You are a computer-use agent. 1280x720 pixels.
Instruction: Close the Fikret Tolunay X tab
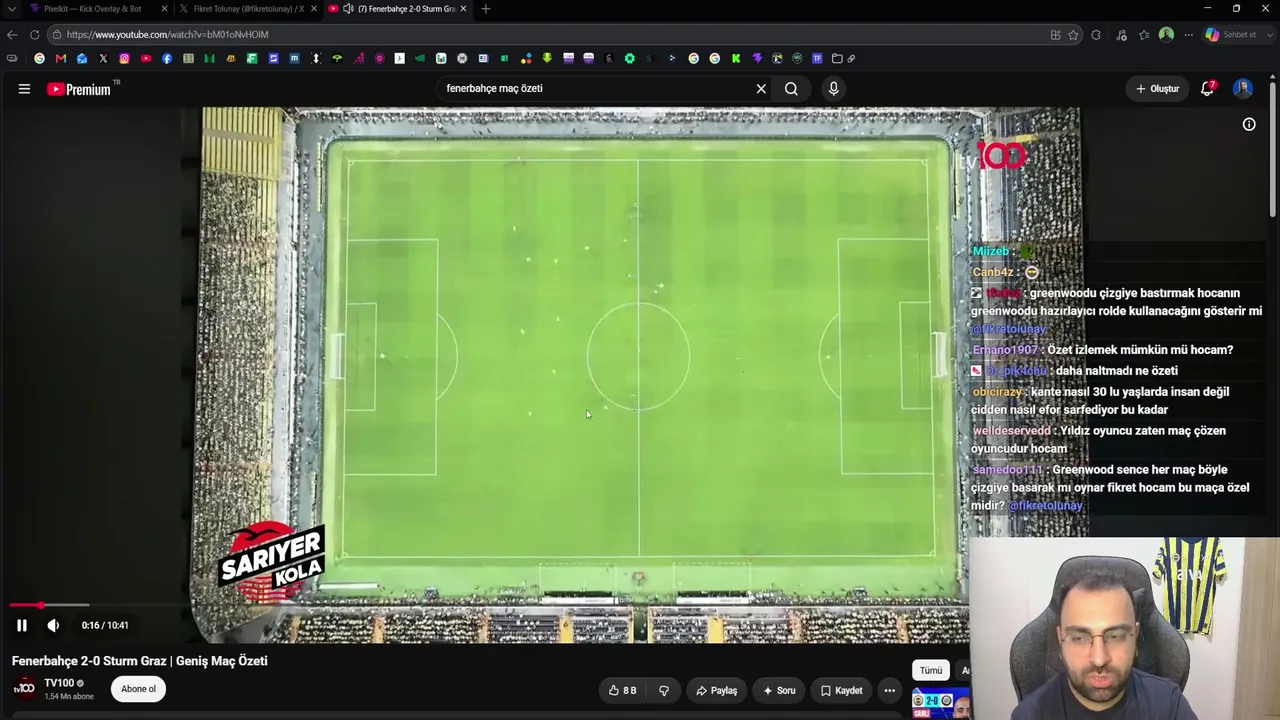pos(314,9)
